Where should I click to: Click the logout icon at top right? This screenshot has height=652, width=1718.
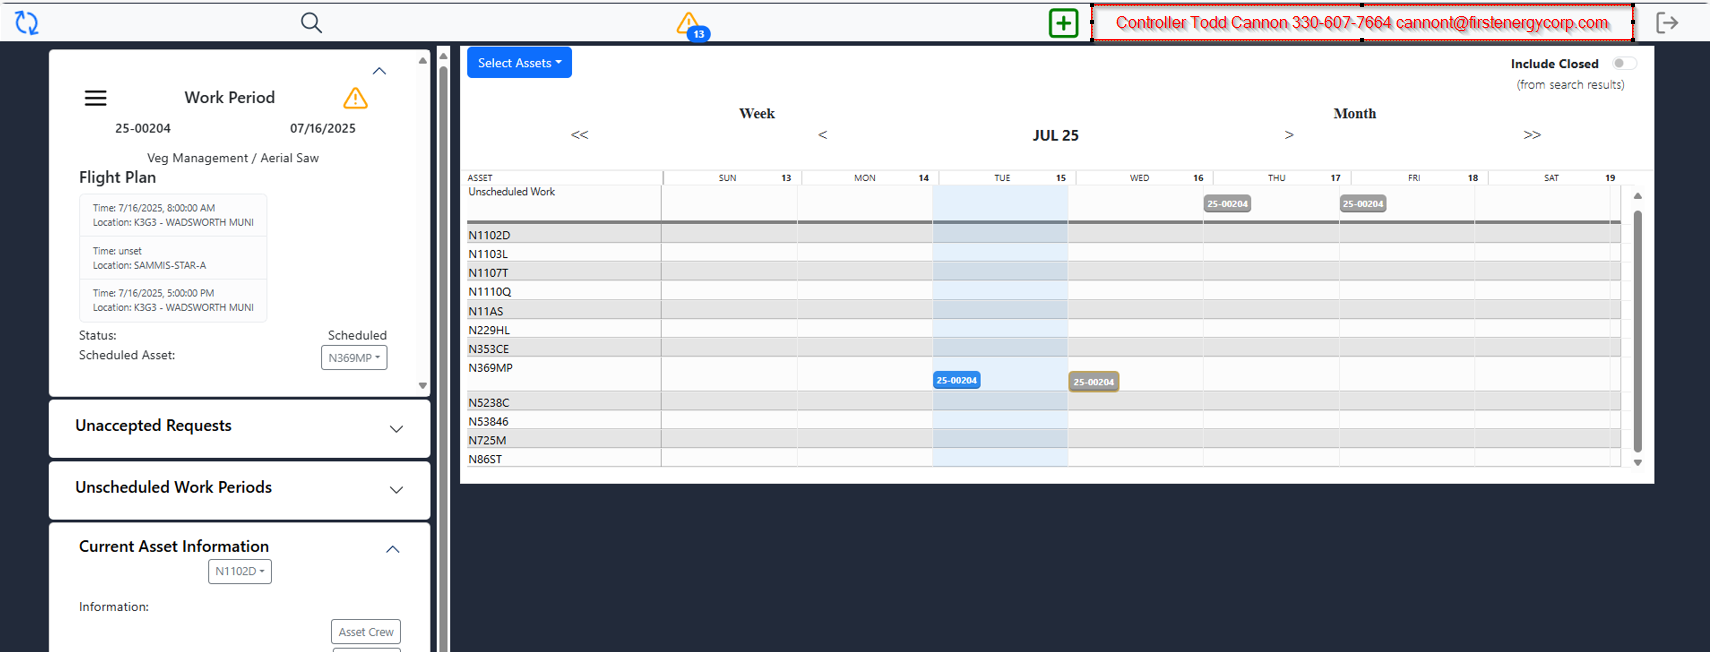tap(1667, 23)
